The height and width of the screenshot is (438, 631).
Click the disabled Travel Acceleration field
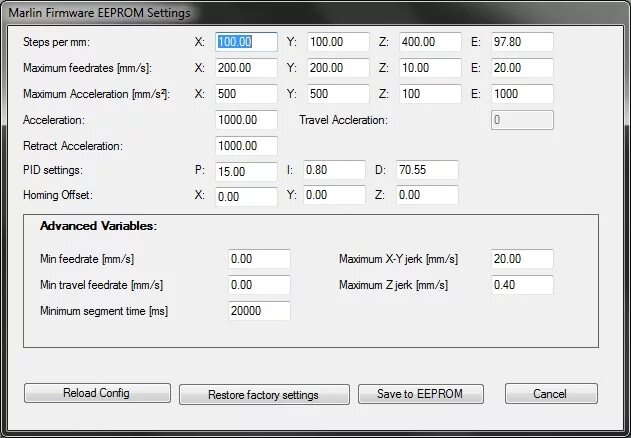click(x=522, y=120)
